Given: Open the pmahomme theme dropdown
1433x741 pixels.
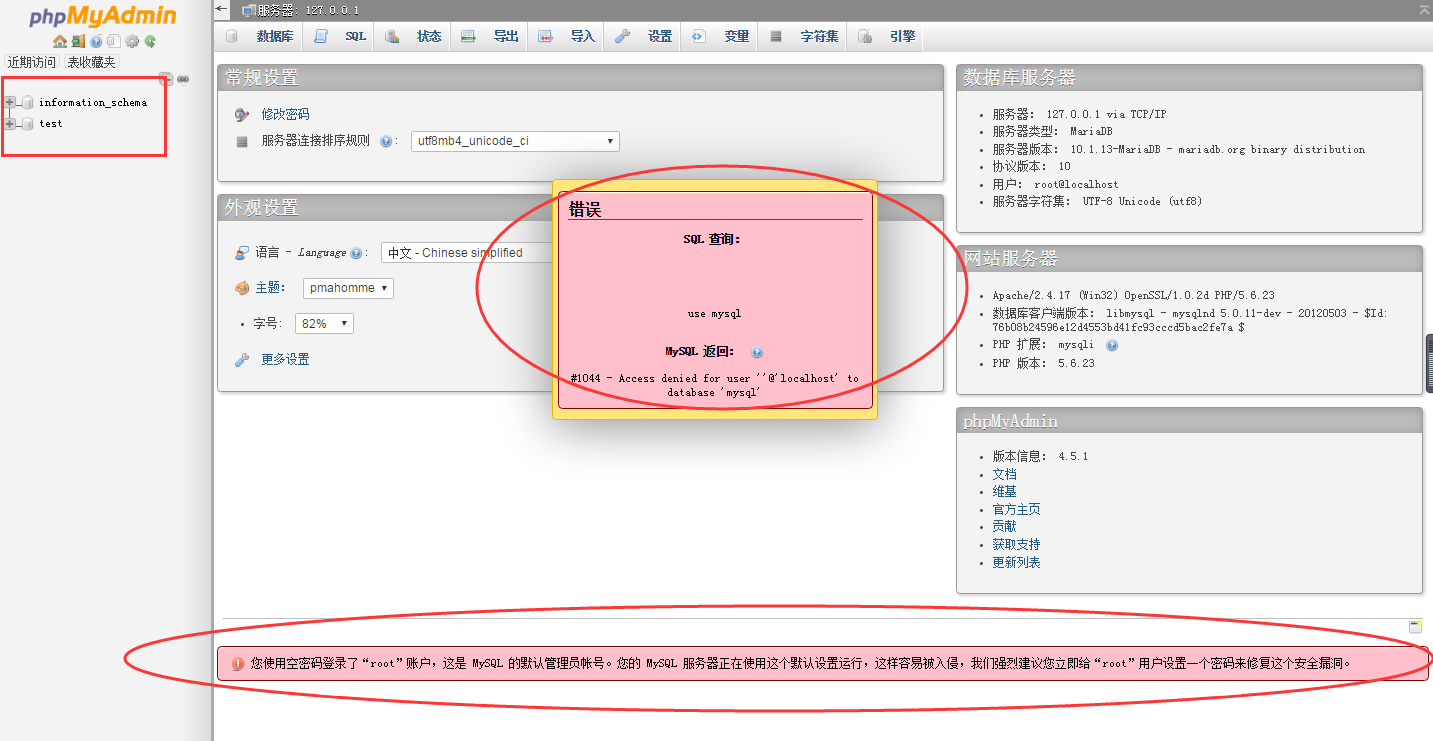Looking at the screenshot, I should click(348, 288).
